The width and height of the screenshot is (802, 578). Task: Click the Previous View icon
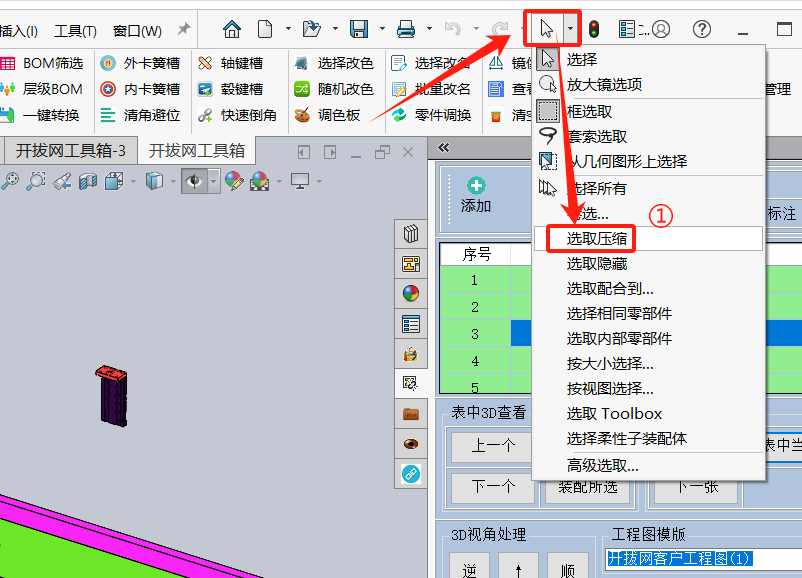click(x=62, y=181)
